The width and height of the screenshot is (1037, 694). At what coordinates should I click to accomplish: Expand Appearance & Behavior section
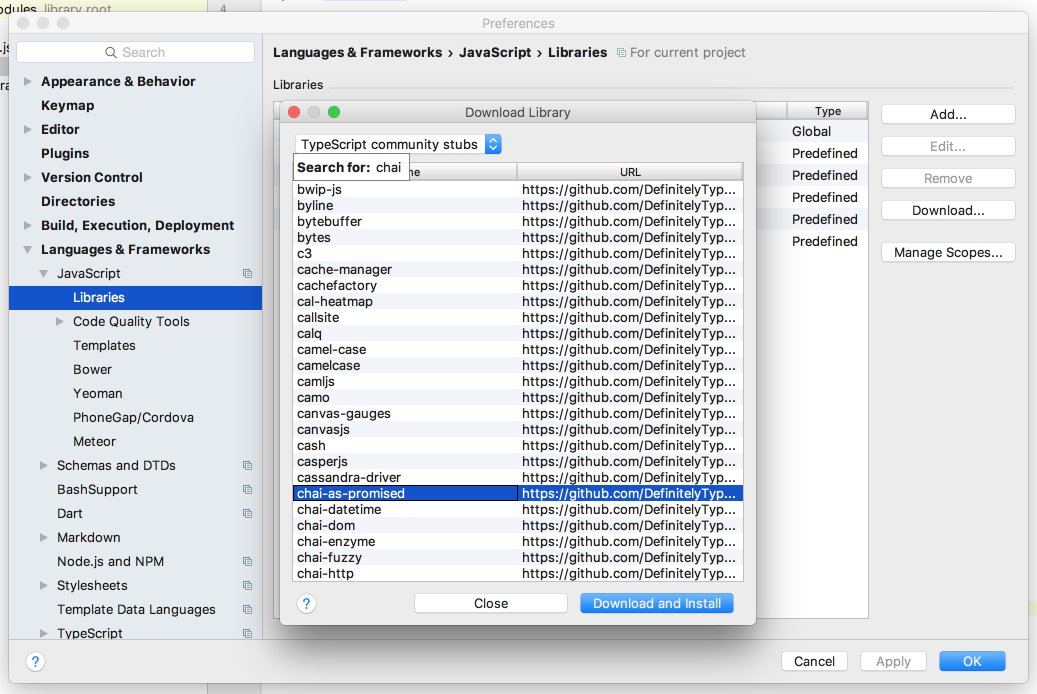click(28, 81)
